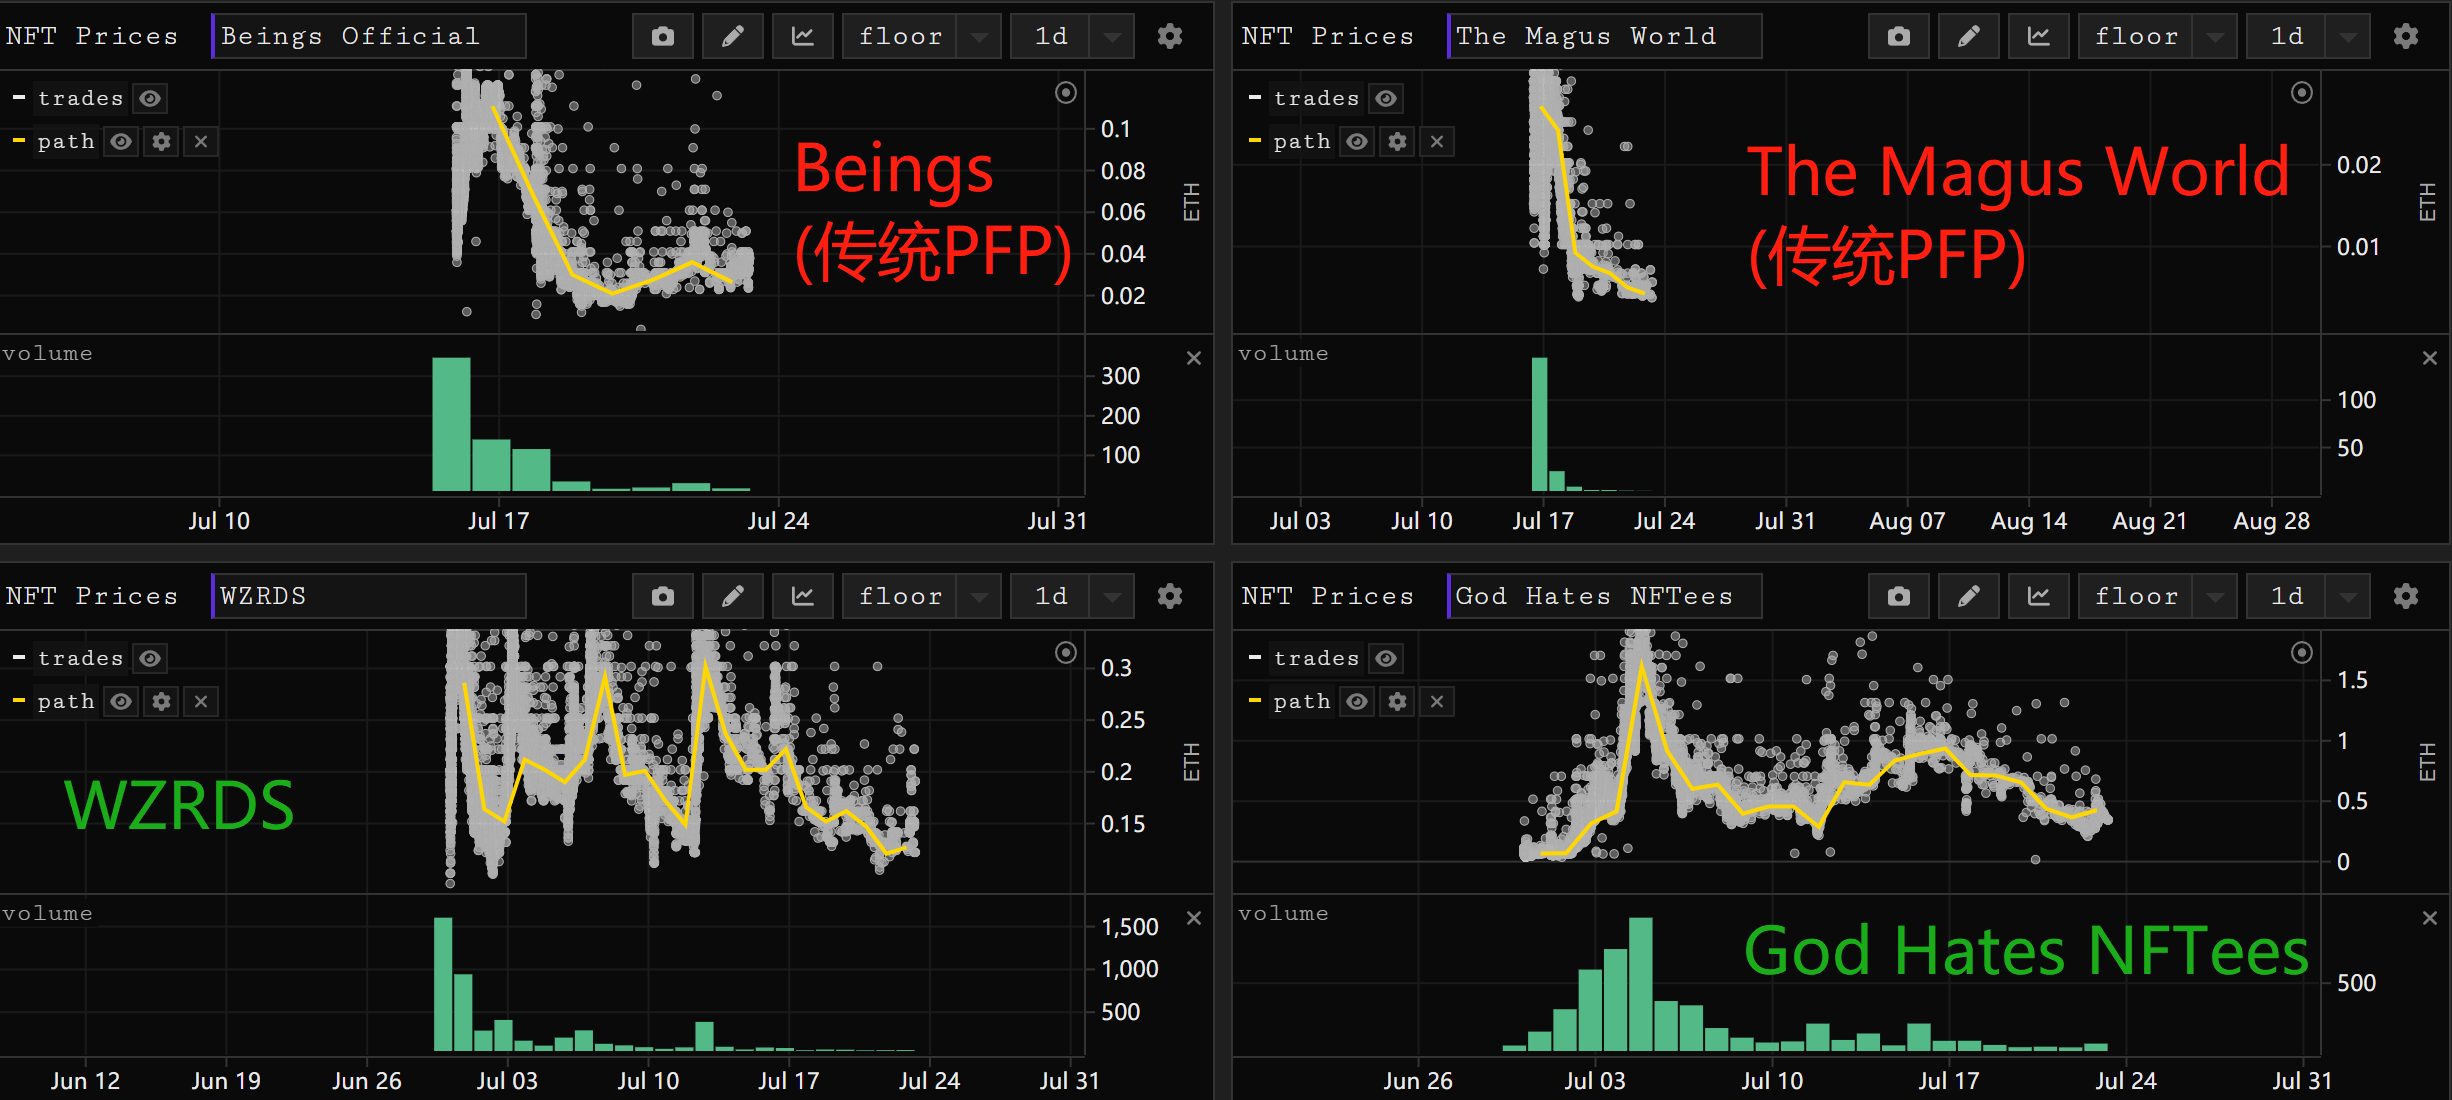Take a snapshot of The Magus World chart
Screen dimensions: 2452x1100
coord(1899,37)
